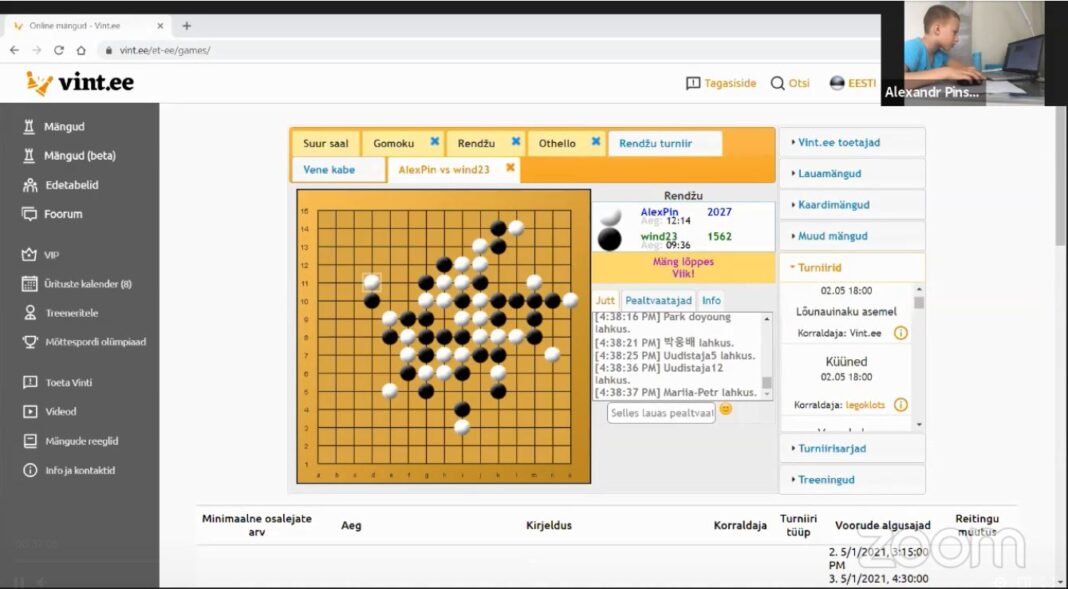Image resolution: width=1068 pixels, height=589 pixels.
Task: Close the AlexPin vs wind23 tab
Action: [x=510, y=168]
